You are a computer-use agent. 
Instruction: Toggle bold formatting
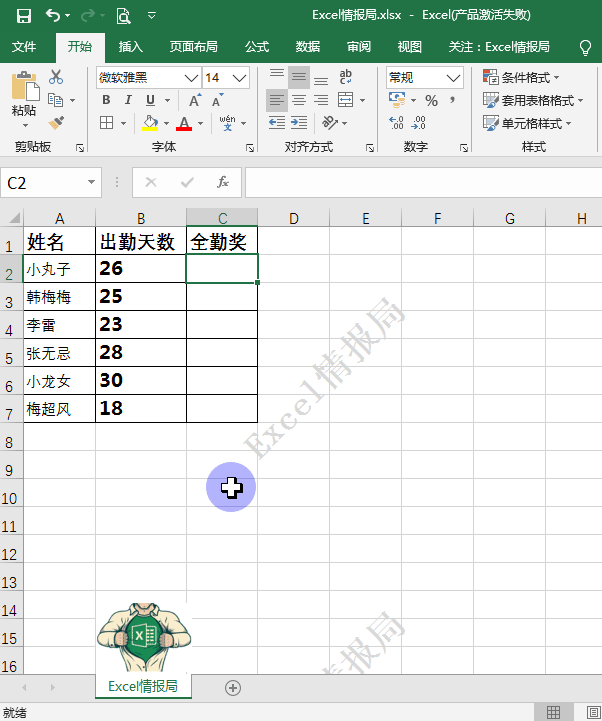tap(107, 100)
